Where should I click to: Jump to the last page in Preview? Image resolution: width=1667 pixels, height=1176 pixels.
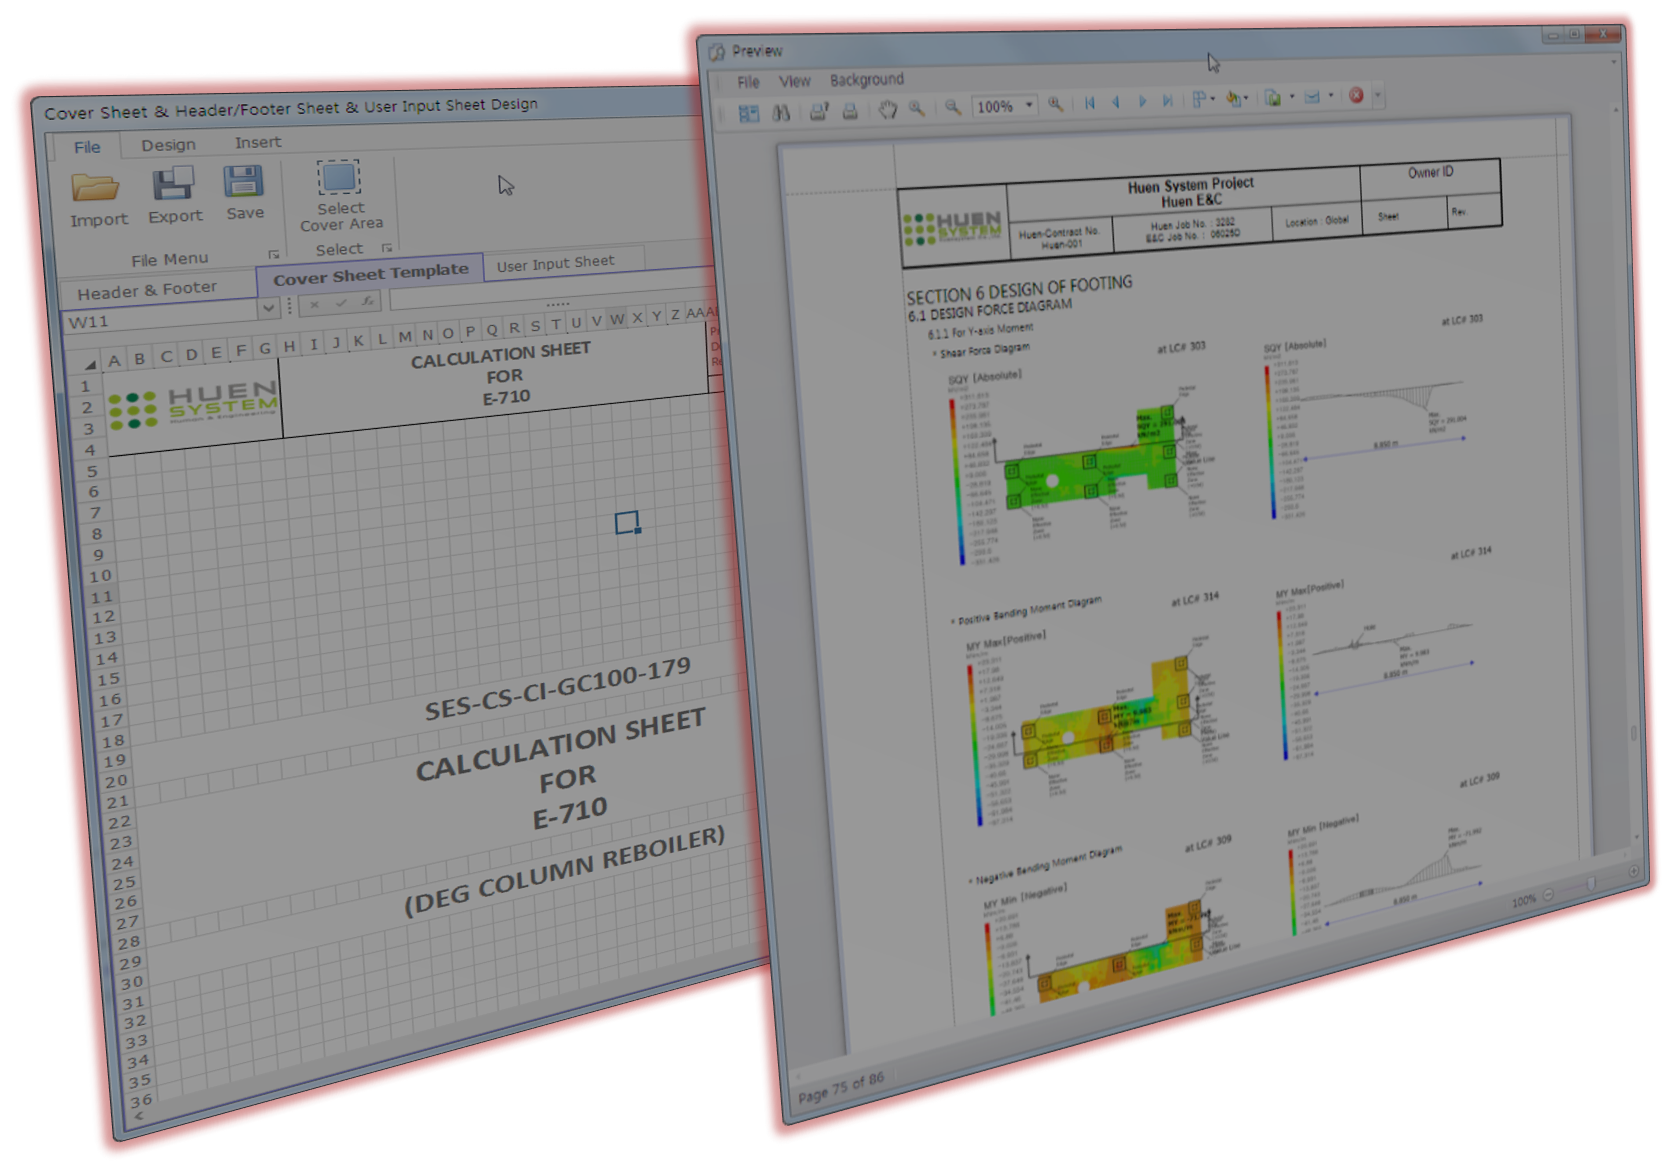pyautogui.click(x=1167, y=101)
